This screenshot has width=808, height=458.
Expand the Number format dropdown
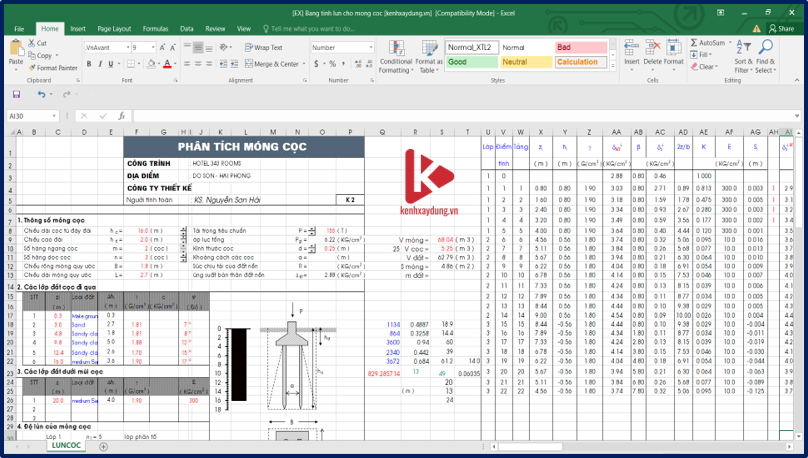click(370, 47)
